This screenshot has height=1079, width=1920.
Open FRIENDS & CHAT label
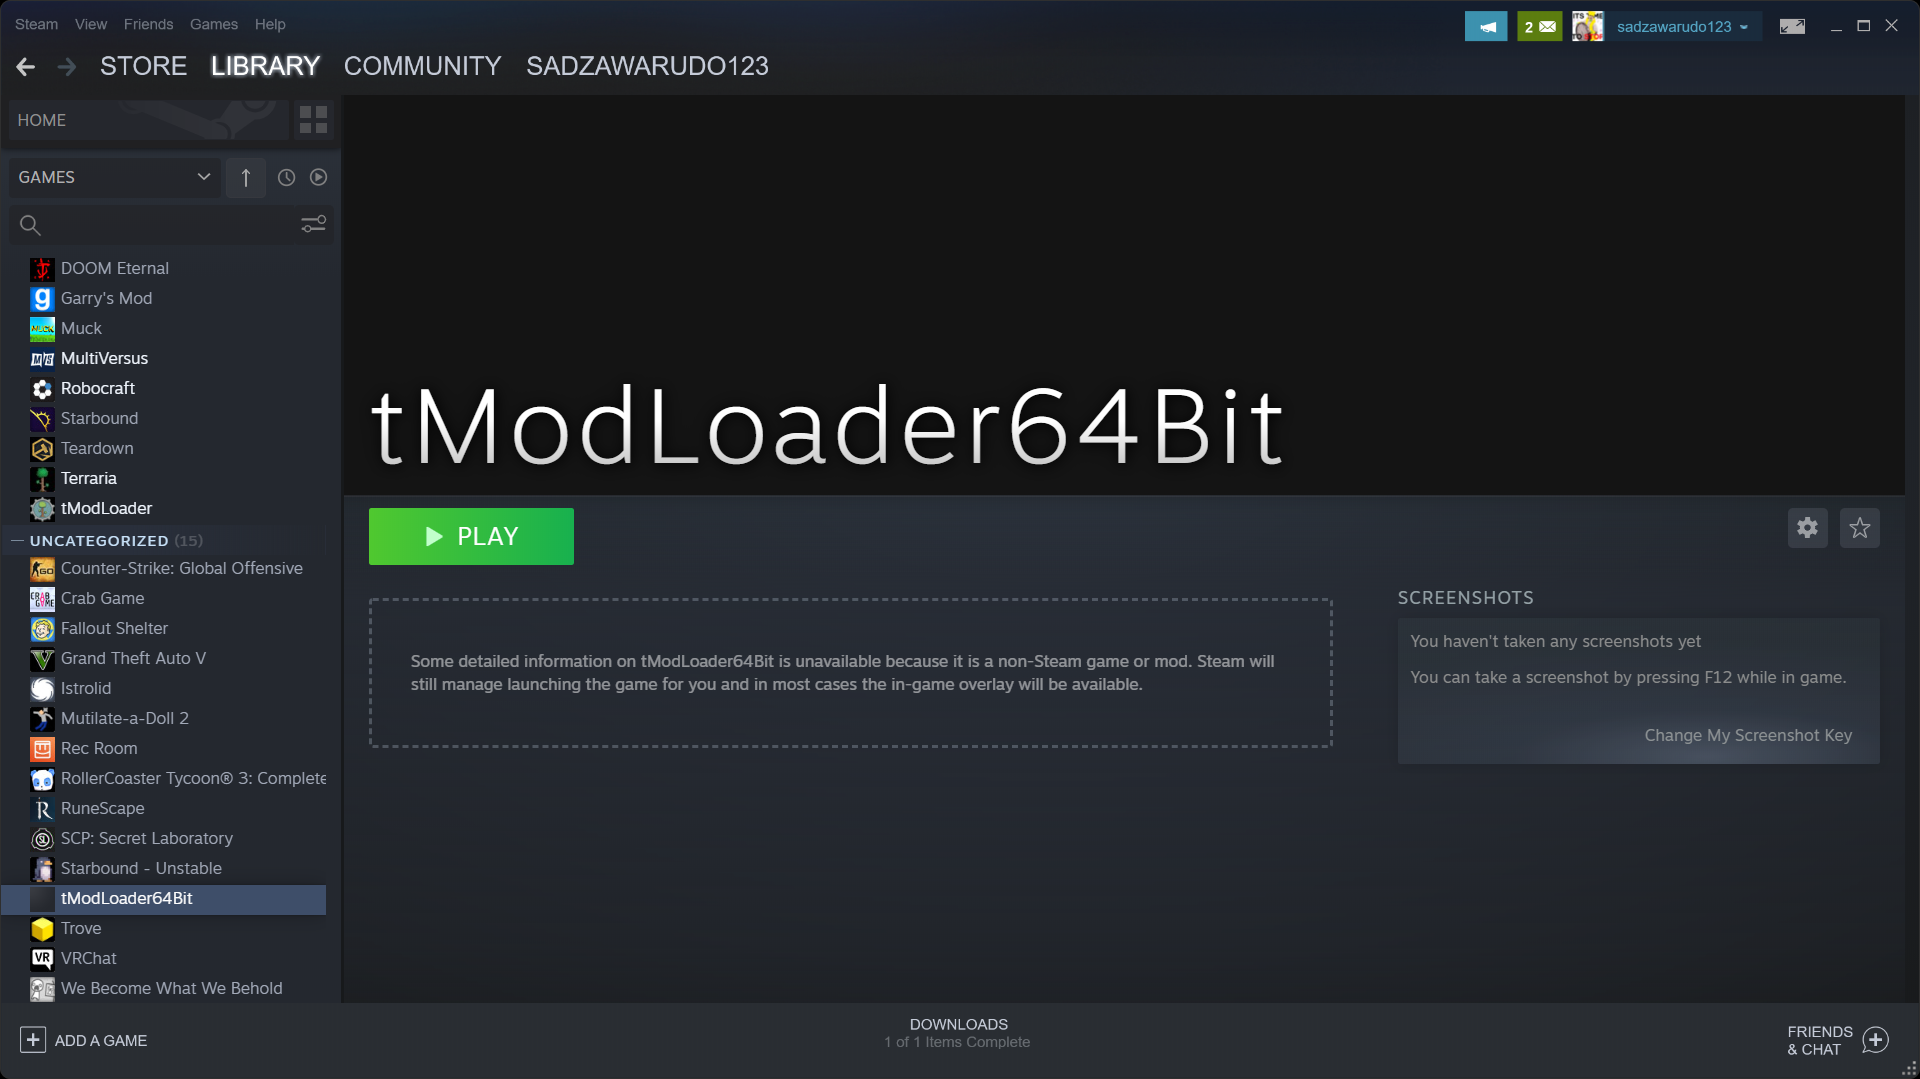(1819, 1040)
